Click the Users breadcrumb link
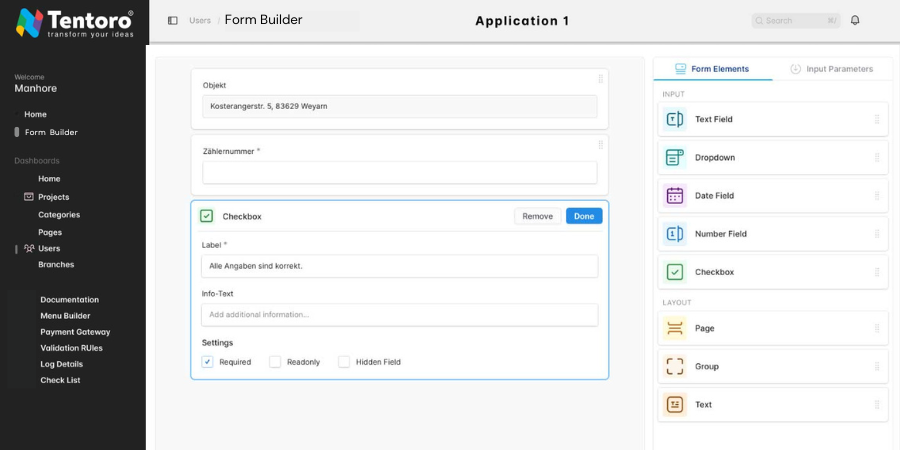This screenshot has height=450, width=900. [x=200, y=21]
